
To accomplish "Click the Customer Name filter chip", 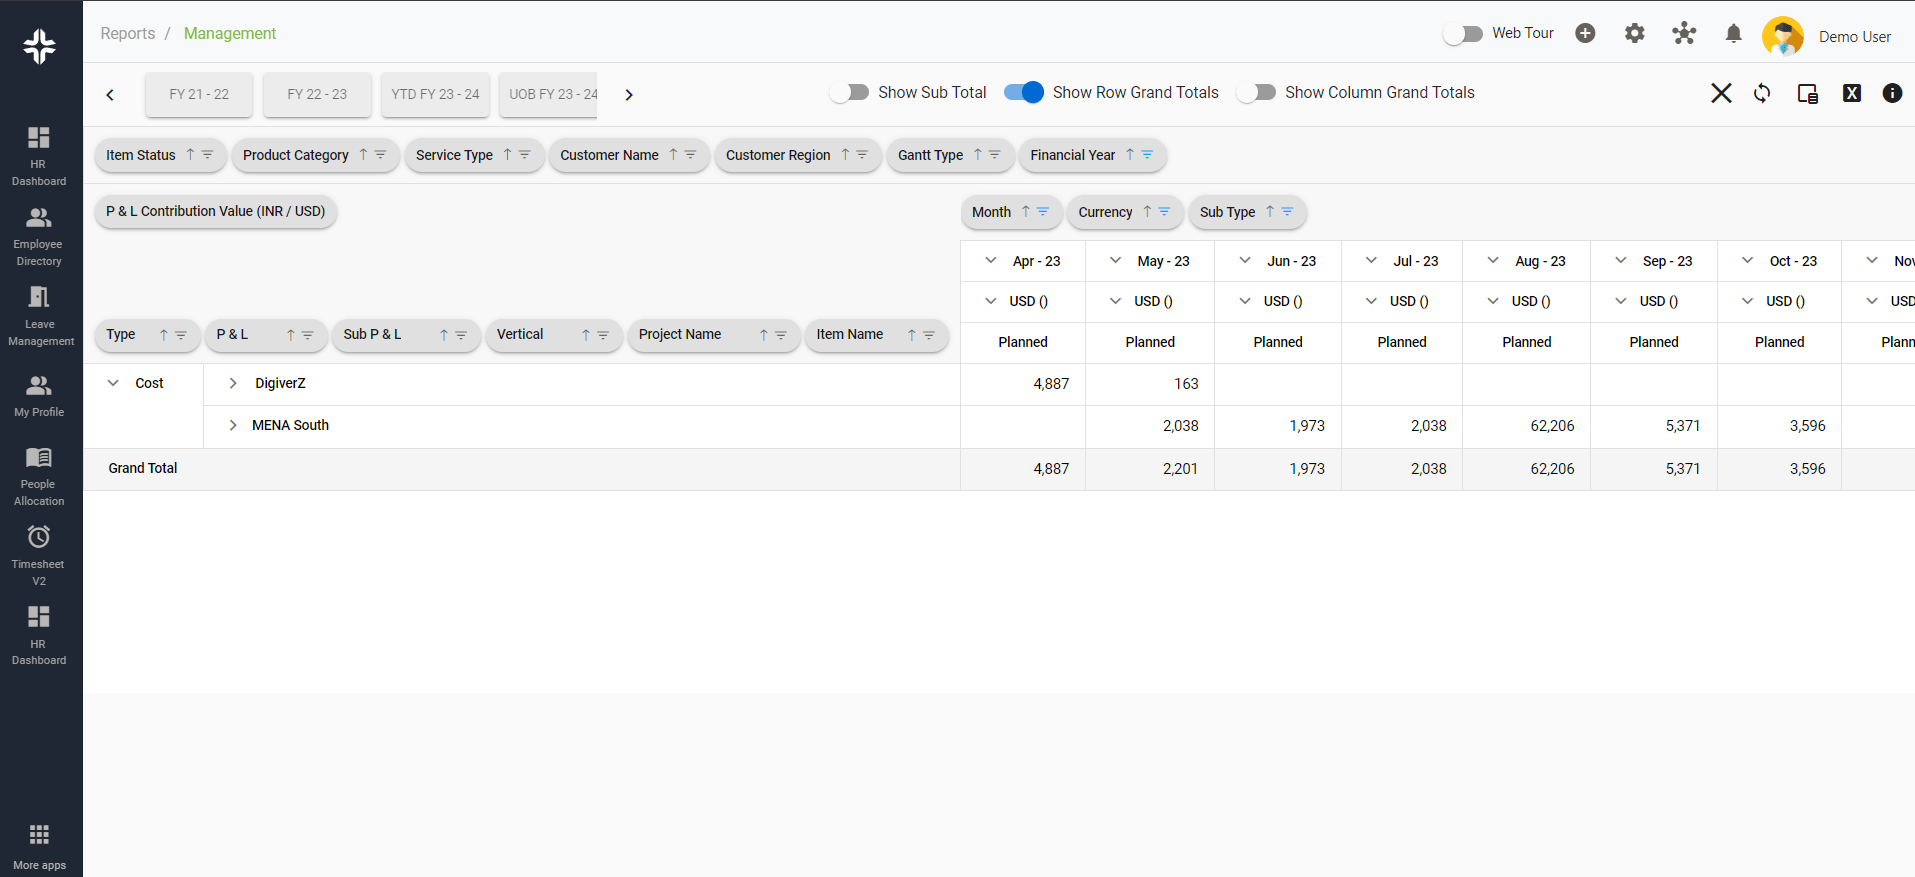I will (609, 156).
